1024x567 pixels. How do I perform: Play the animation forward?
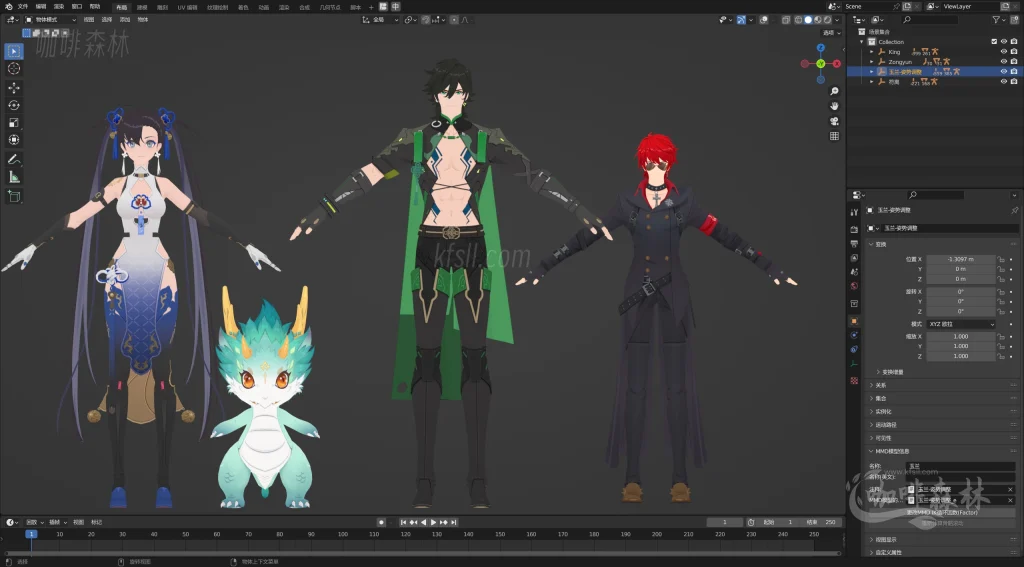tap(433, 523)
